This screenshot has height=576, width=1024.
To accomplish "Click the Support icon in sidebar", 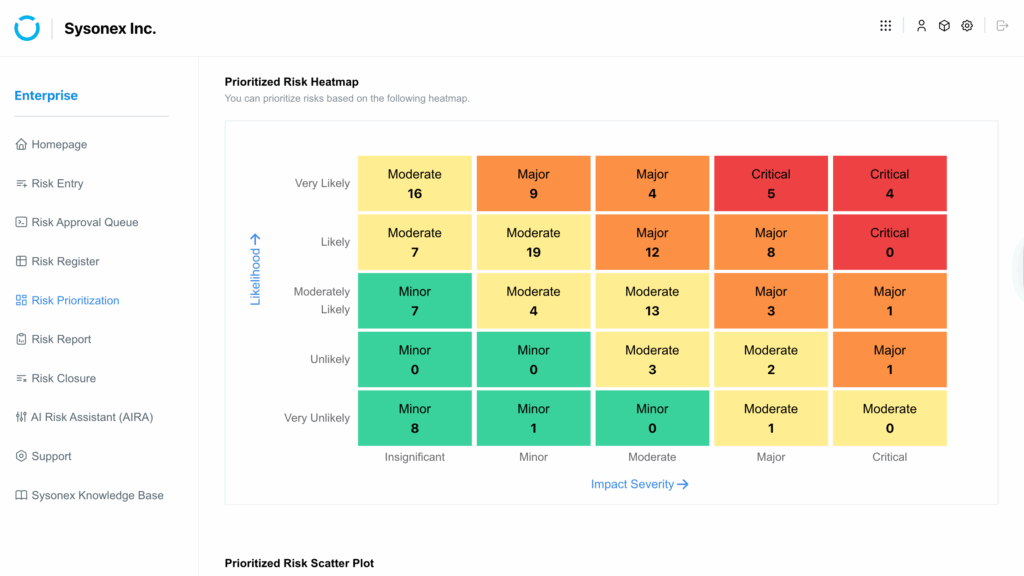I will click(22, 456).
